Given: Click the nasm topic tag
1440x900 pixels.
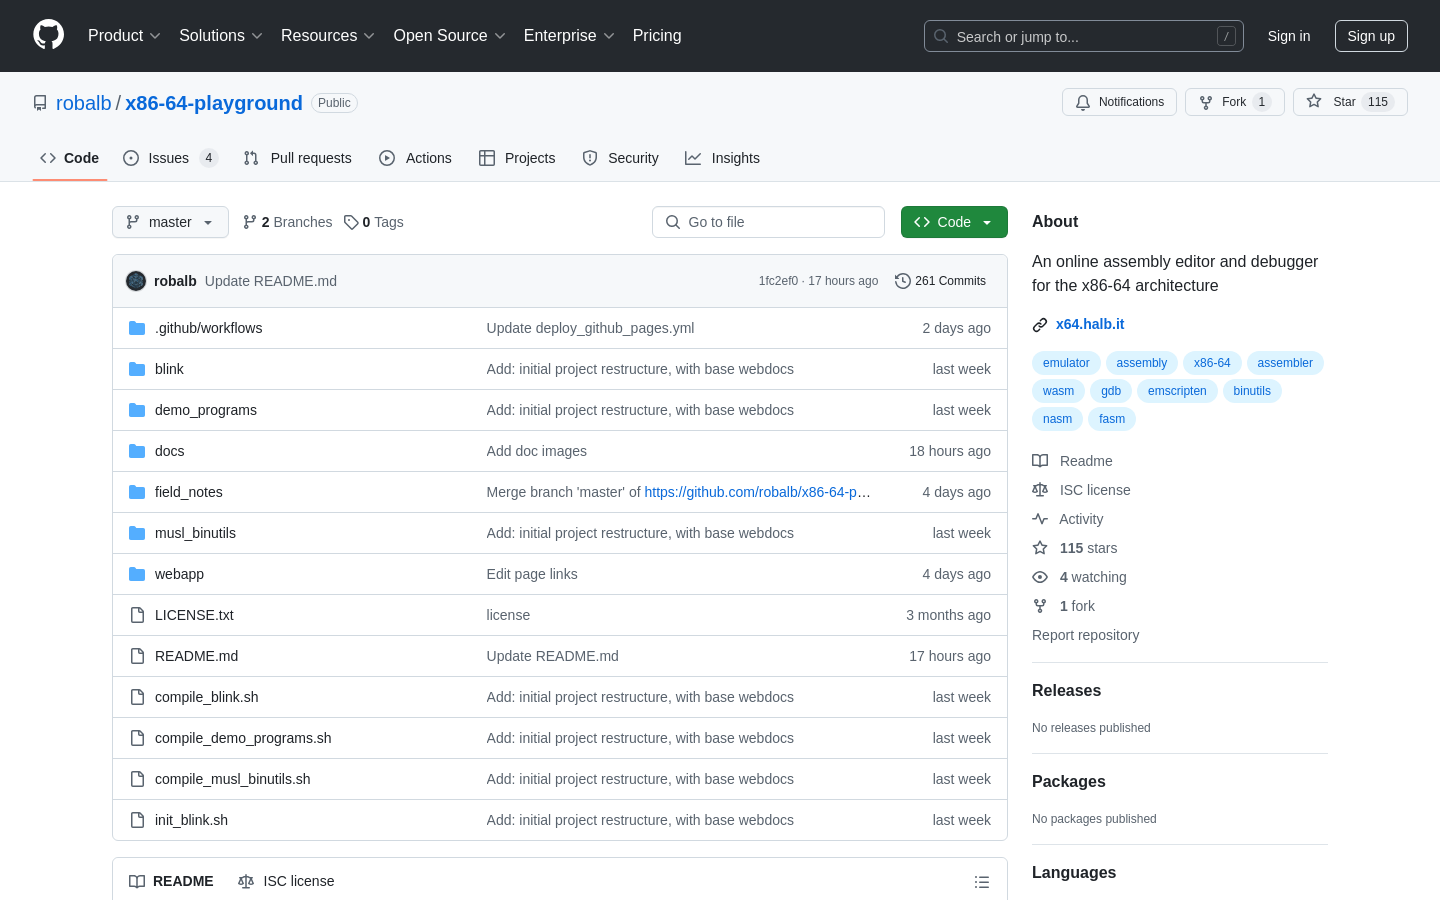Looking at the screenshot, I should click(1057, 419).
